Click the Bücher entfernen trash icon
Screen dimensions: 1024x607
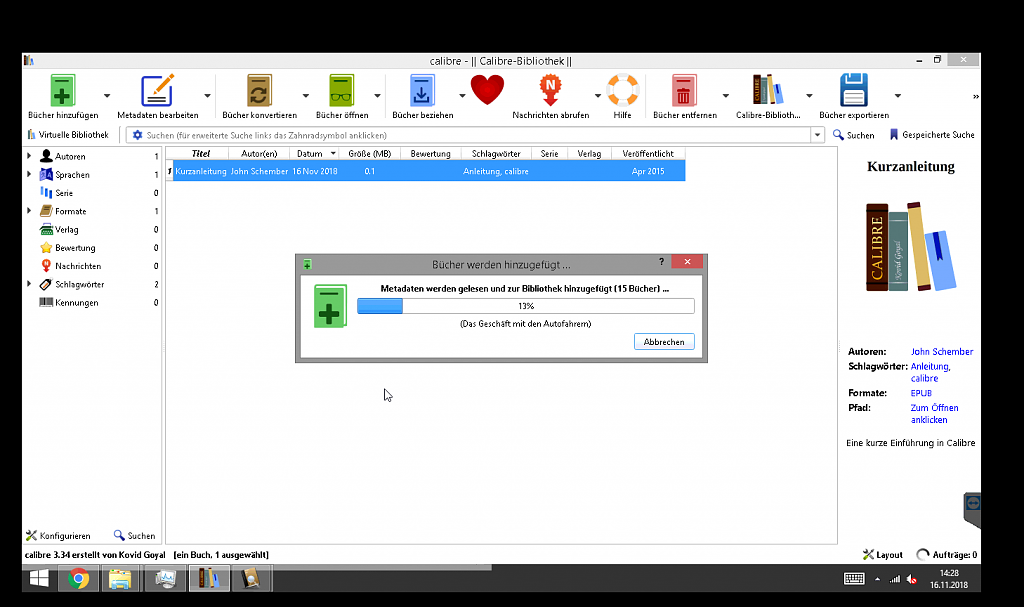[684, 90]
